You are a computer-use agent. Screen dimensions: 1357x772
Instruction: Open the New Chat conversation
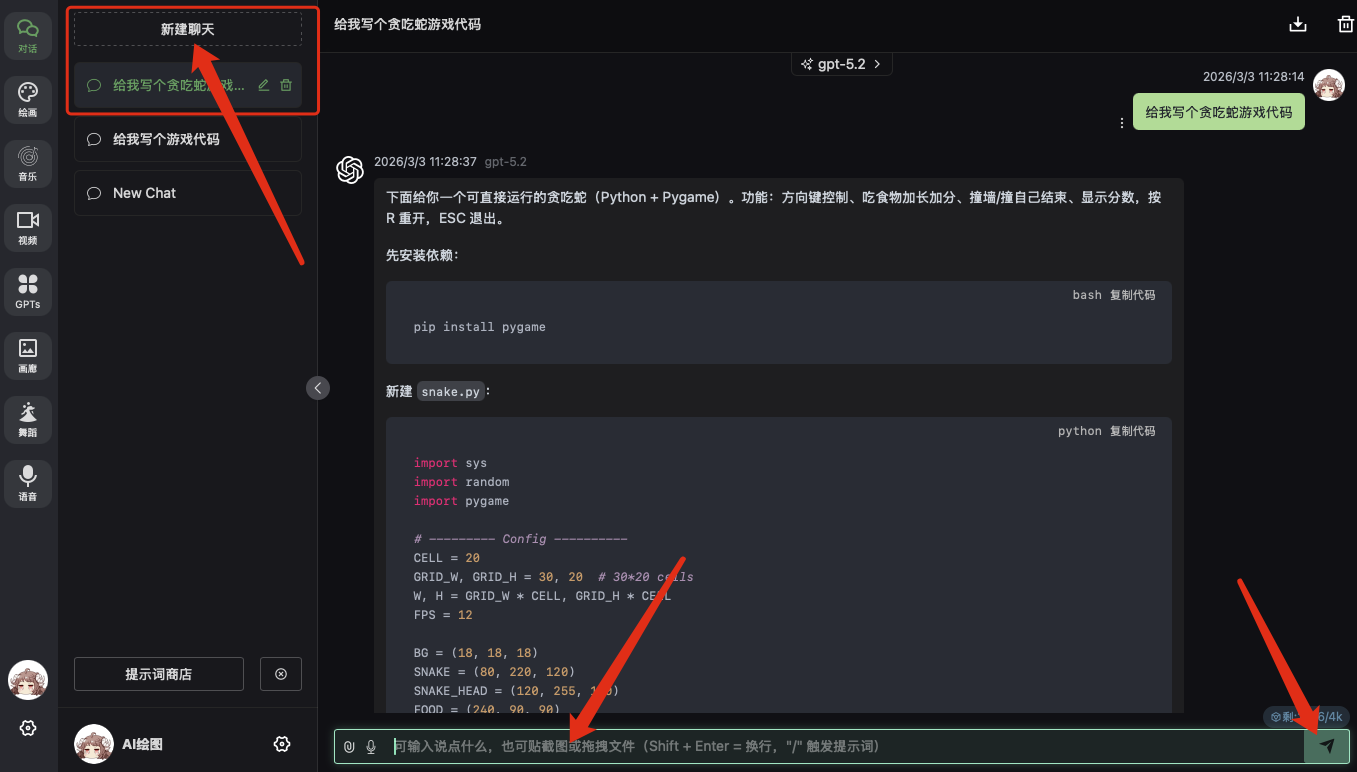pos(188,193)
